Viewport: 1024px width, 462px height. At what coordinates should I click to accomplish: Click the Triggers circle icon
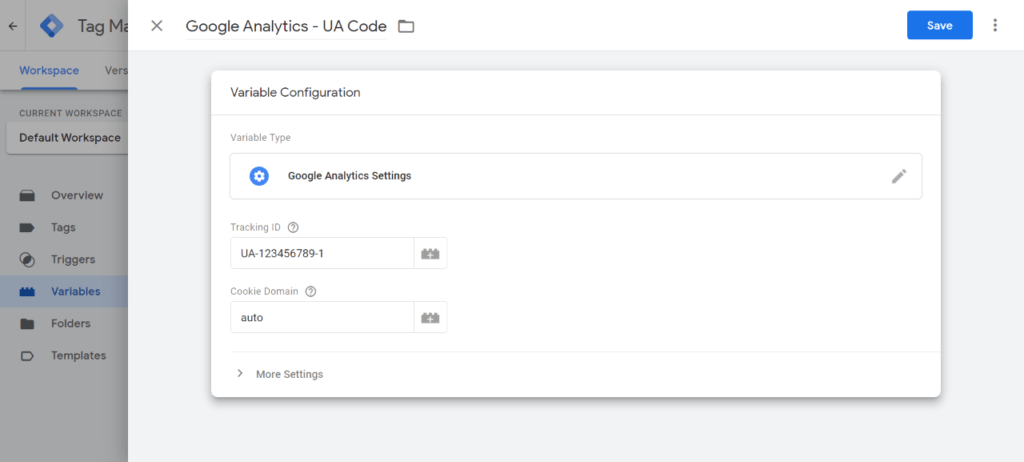coord(27,259)
